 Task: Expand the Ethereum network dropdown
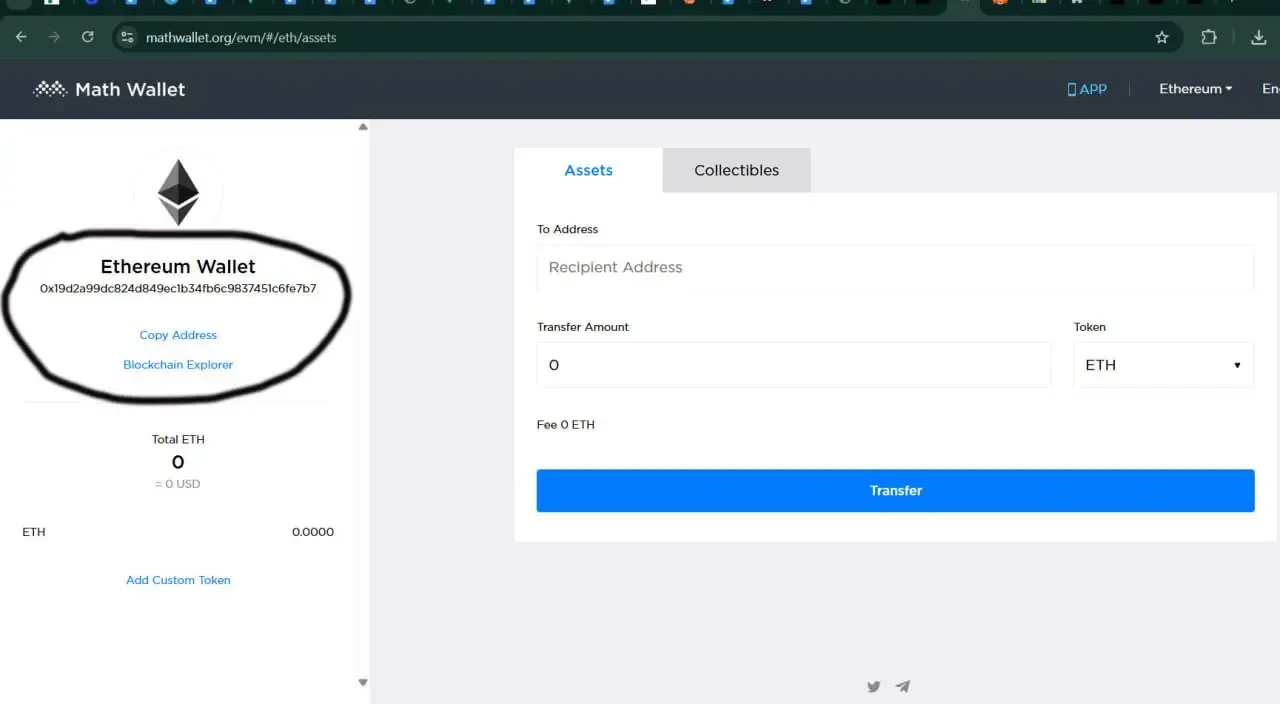(x=1195, y=89)
